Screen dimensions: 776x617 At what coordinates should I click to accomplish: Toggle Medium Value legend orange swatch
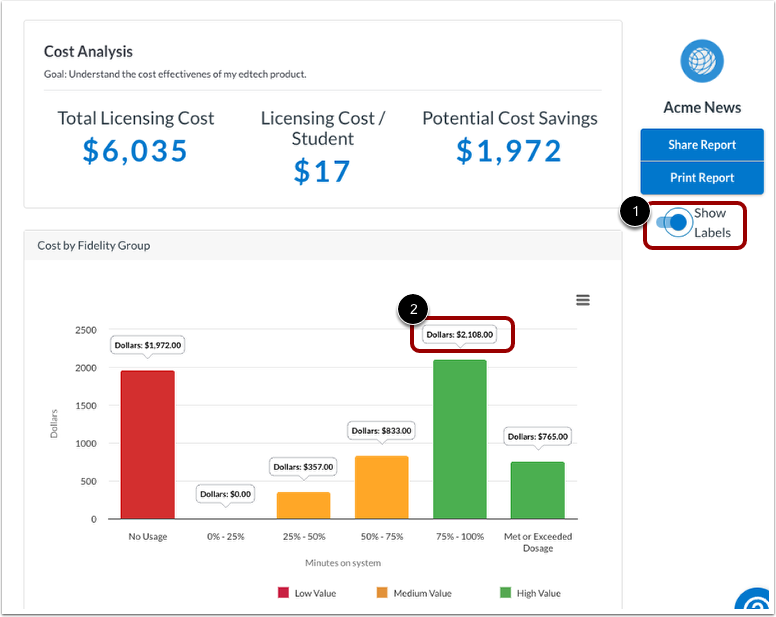pyautogui.click(x=382, y=593)
